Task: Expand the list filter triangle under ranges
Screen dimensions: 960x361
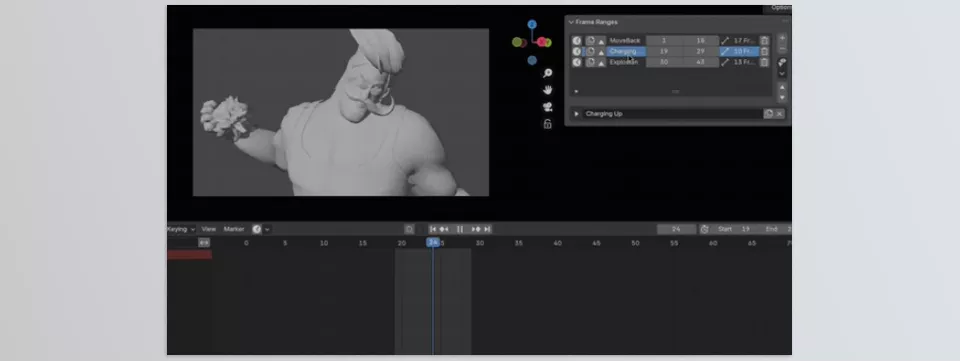Action: [x=576, y=92]
